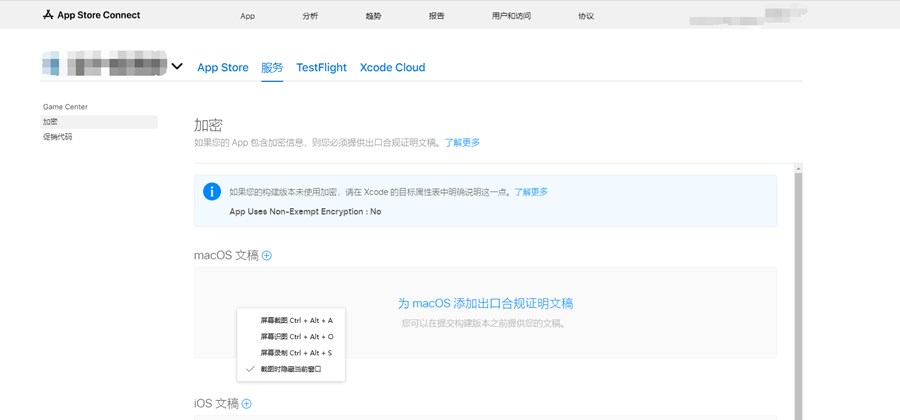The image size is (900, 420).
Task: Open the App menu in top bar
Action: pyautogui.click(x=247, y=16)
